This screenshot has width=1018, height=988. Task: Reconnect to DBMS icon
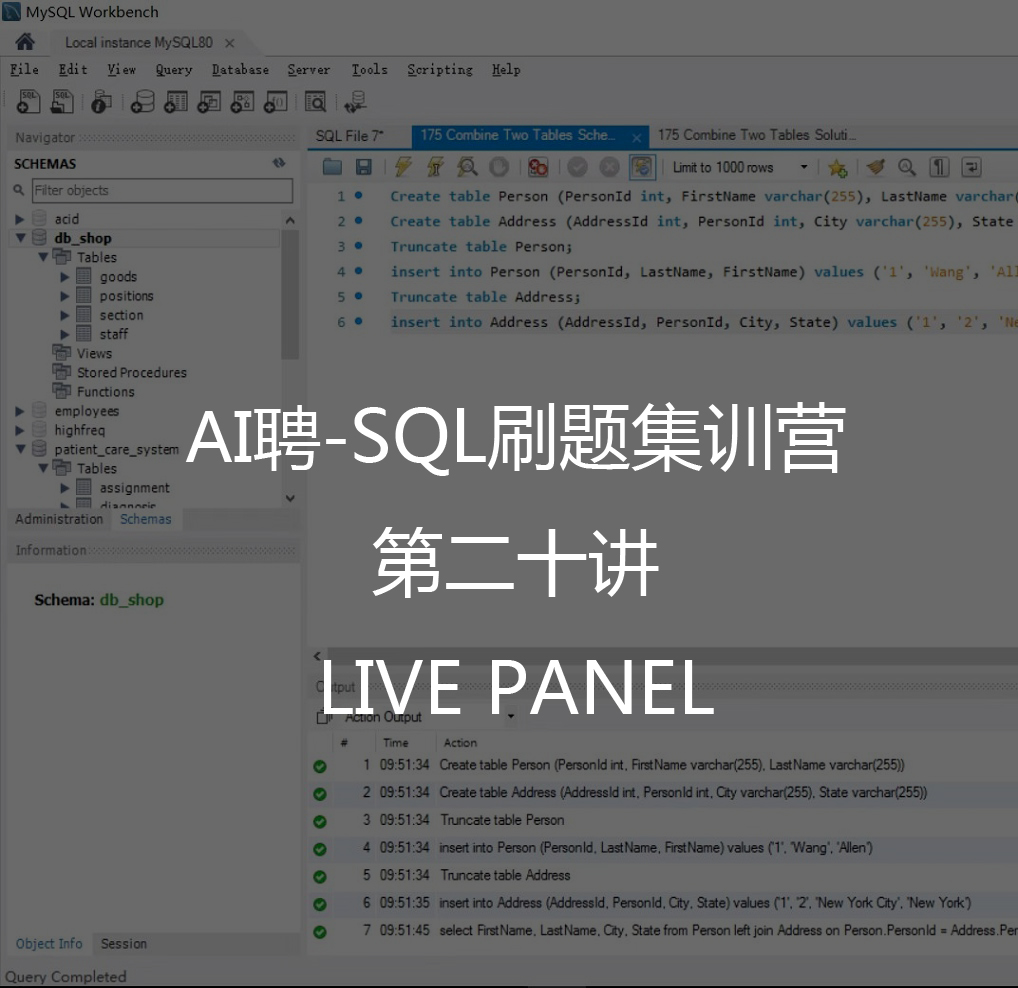point(356,102)
